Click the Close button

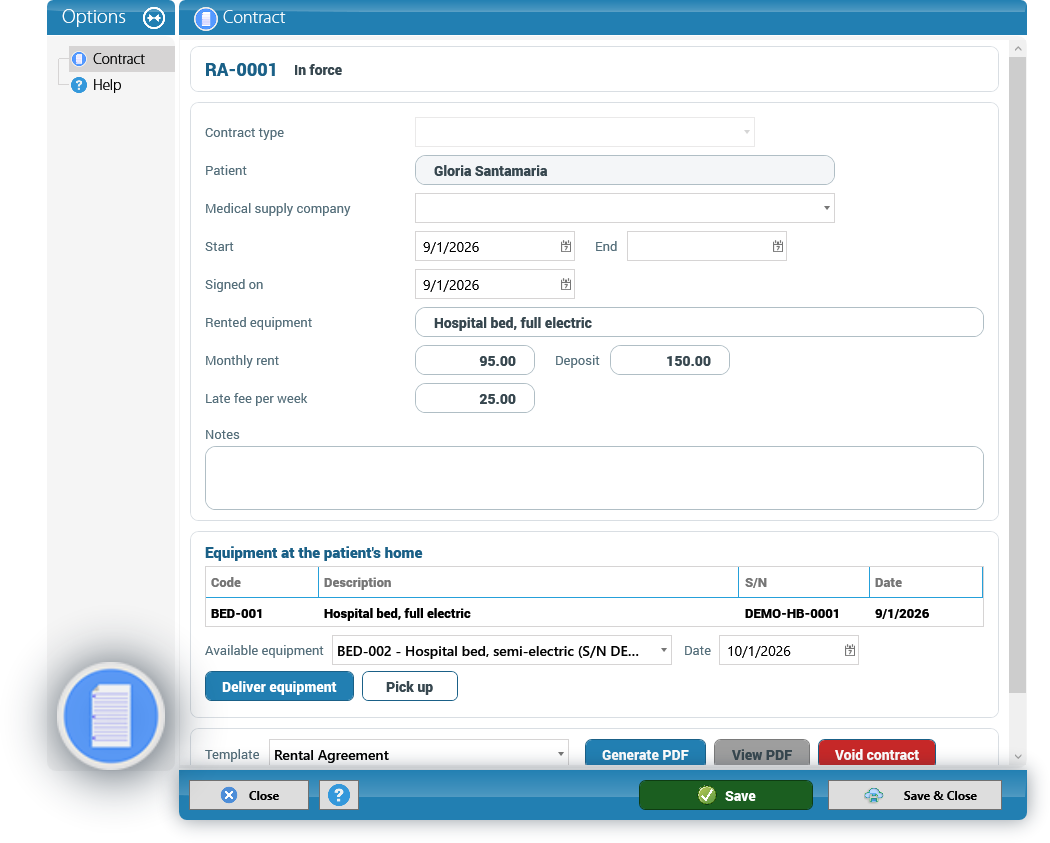point(249,795)
